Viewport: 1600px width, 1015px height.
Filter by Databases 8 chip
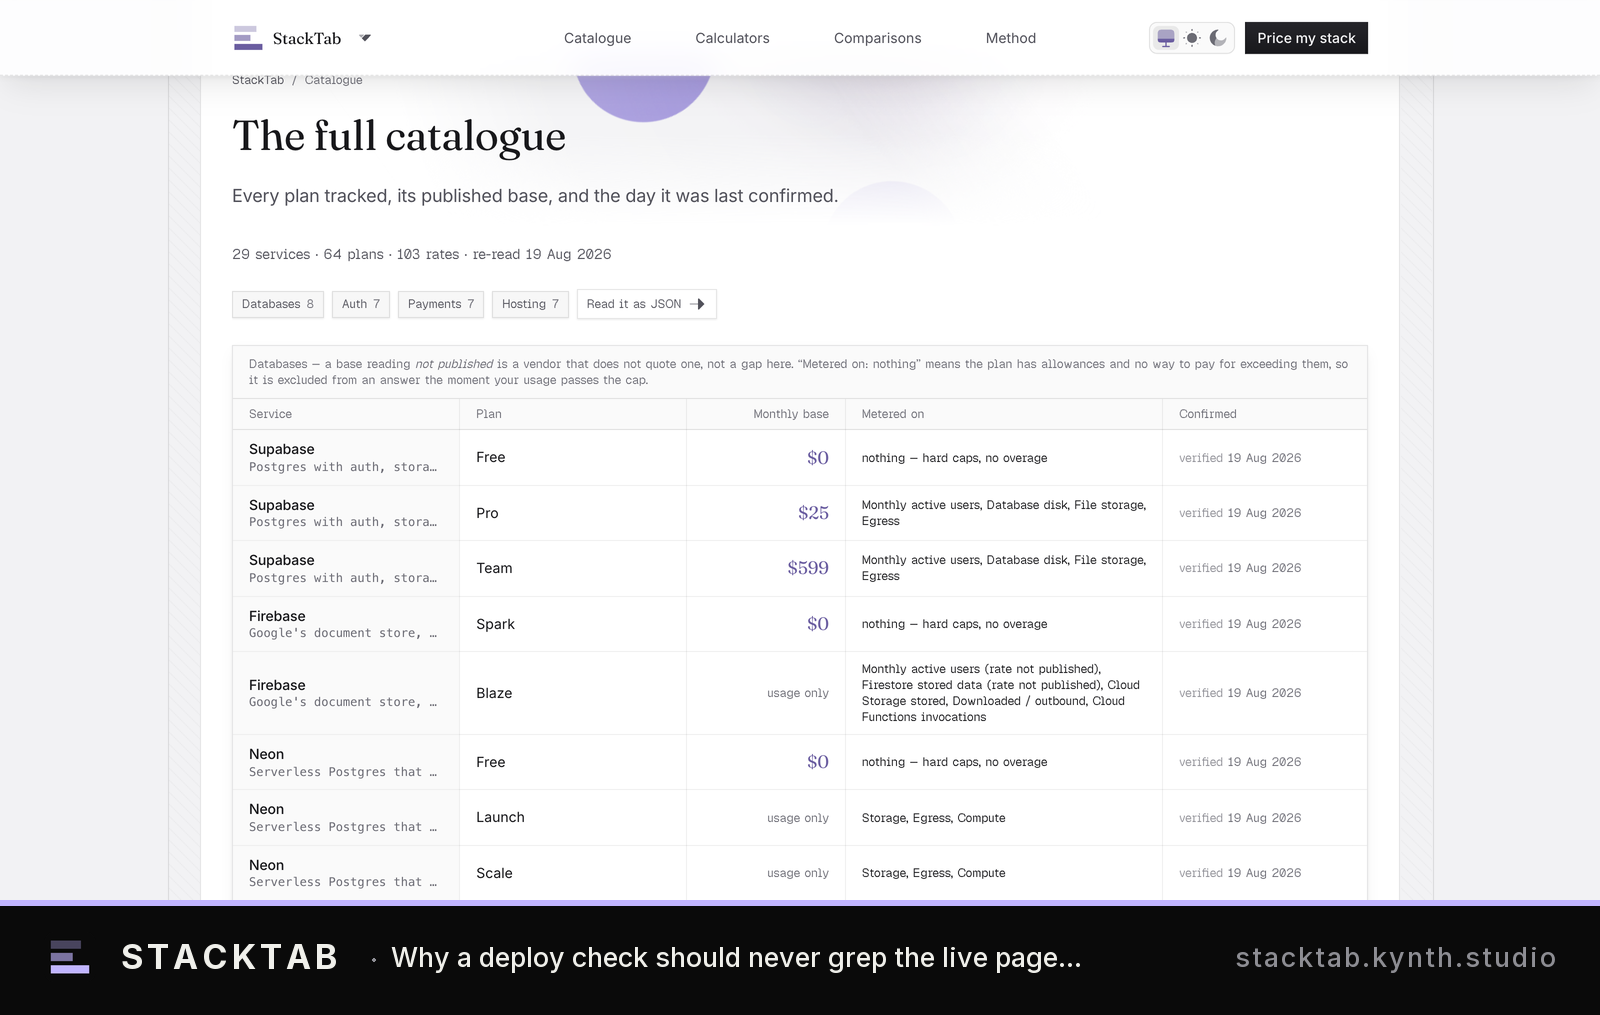[278, 304]
